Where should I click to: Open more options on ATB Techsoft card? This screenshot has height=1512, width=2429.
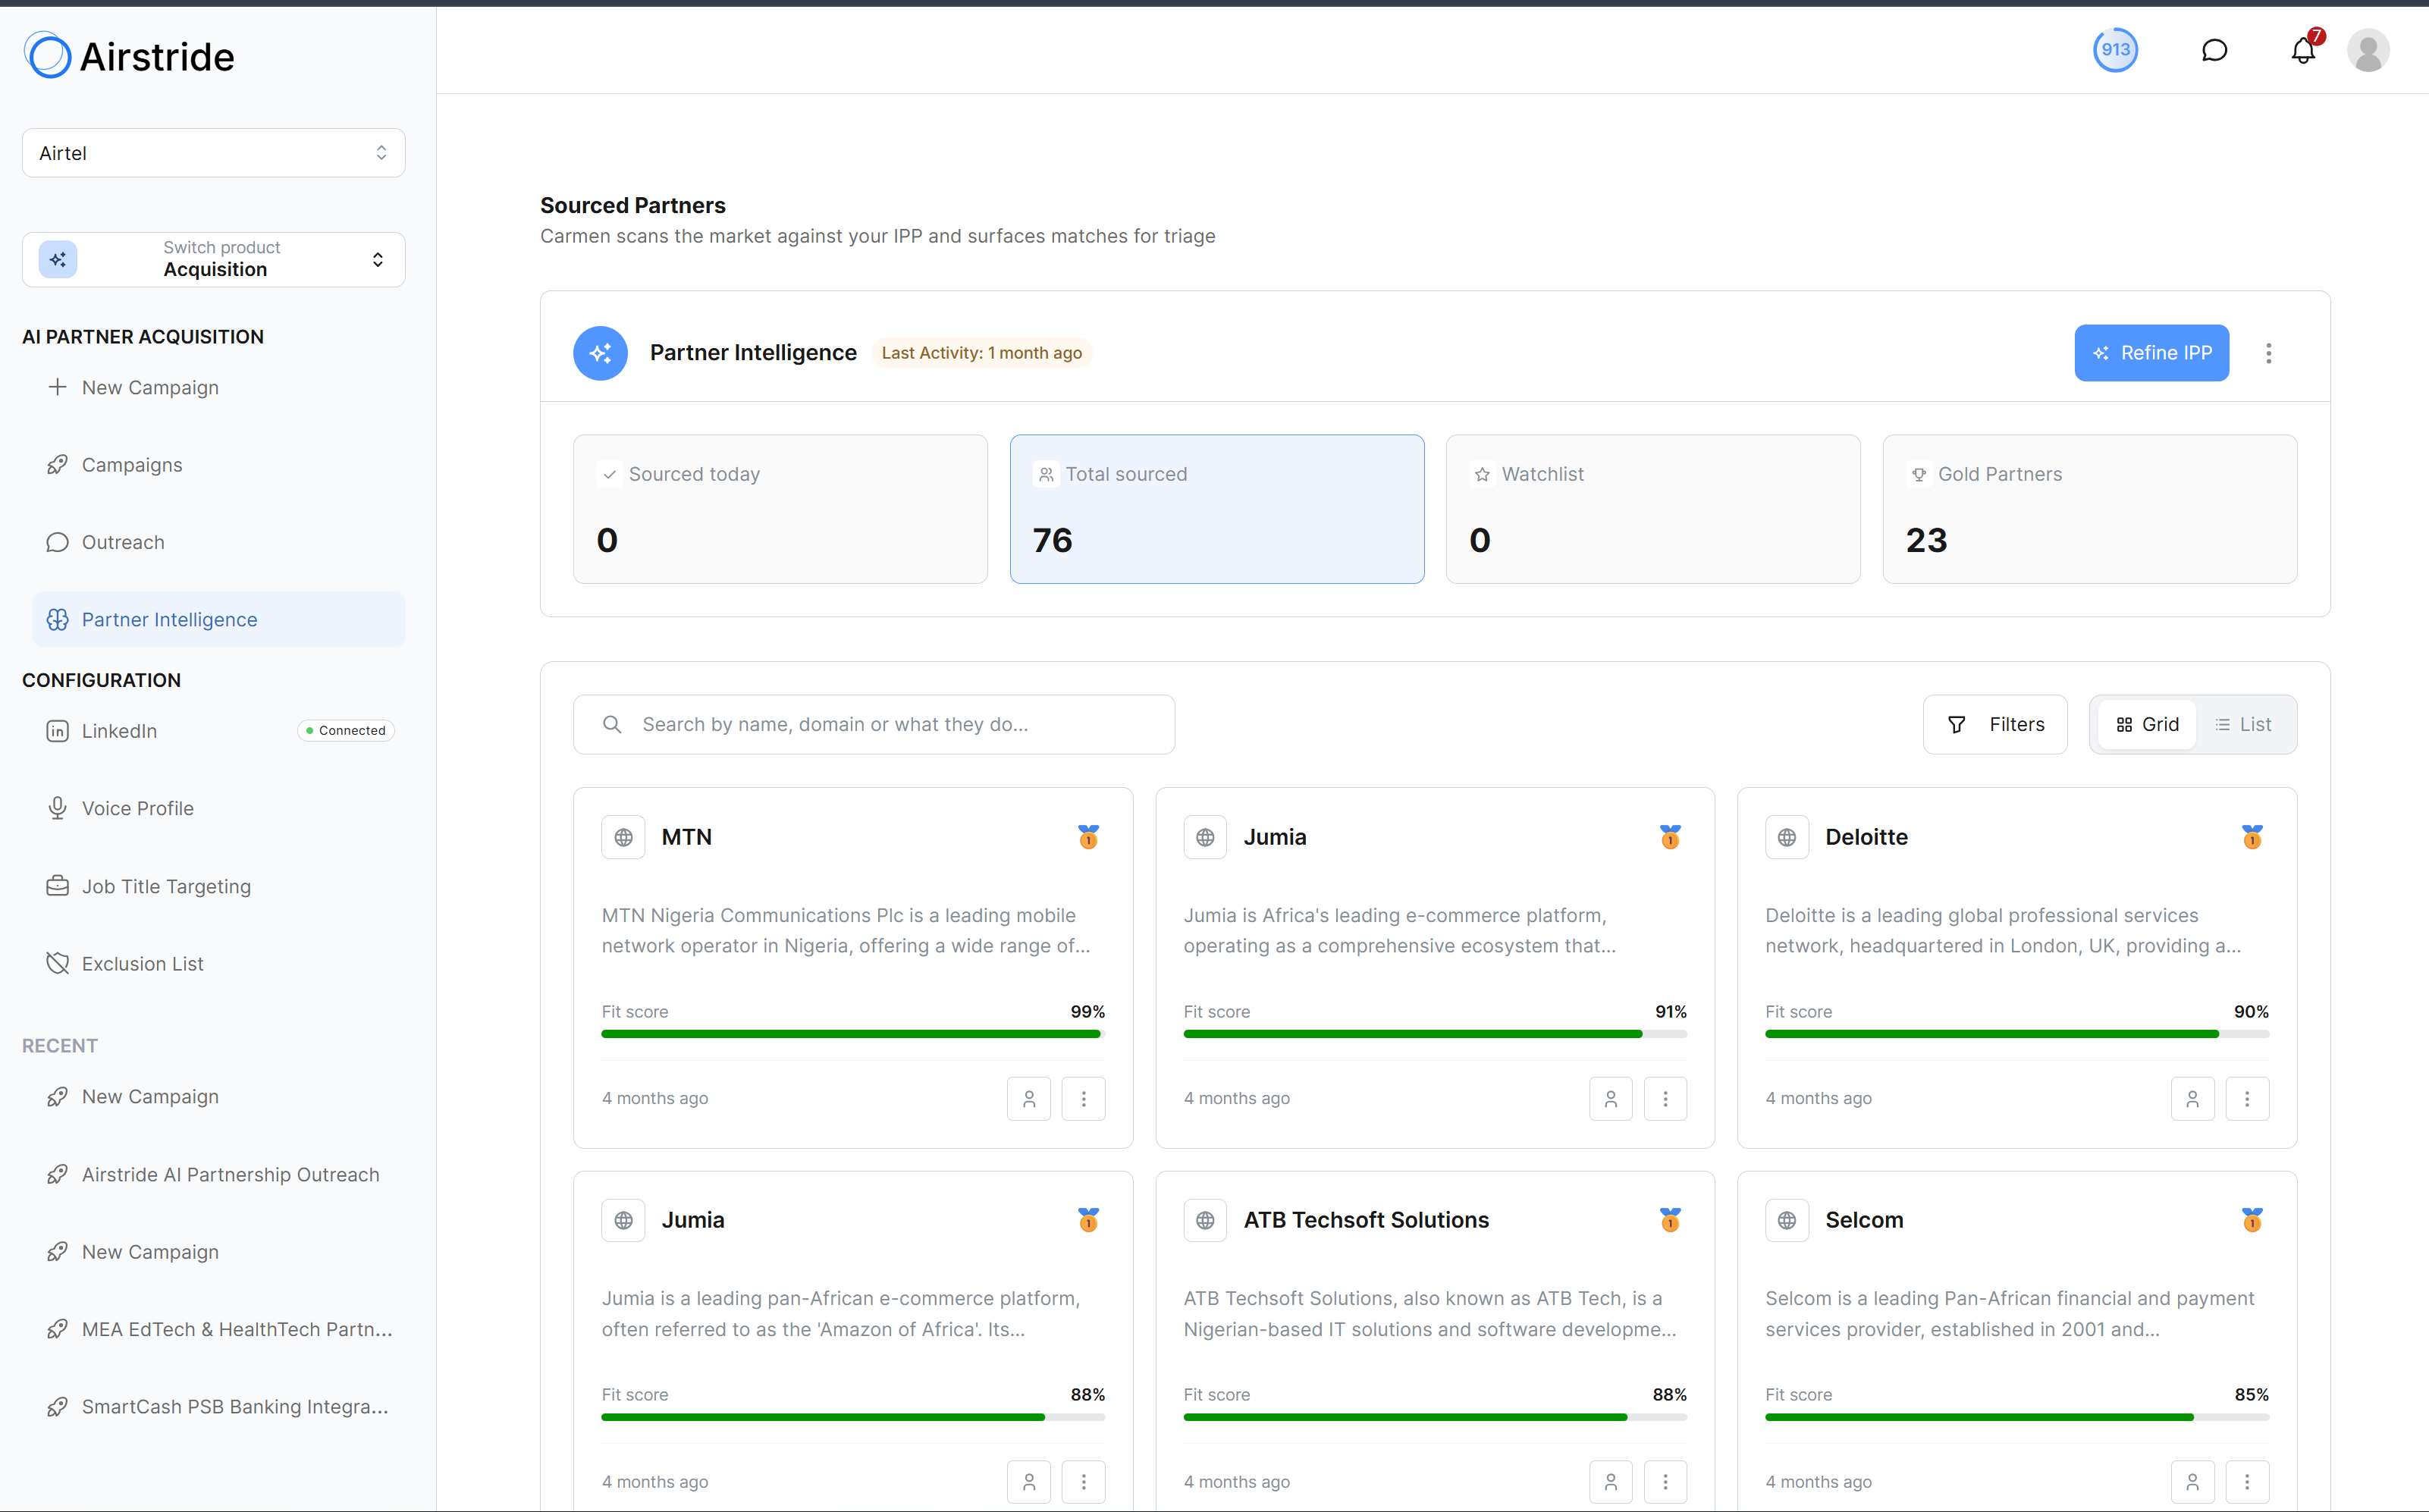click(1665, 1482)
